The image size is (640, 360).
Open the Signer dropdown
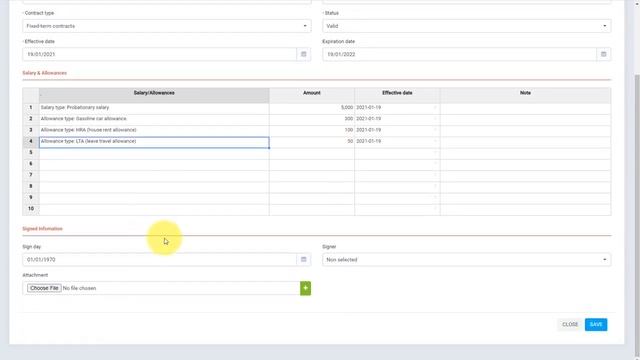click(x=467, y=260)
